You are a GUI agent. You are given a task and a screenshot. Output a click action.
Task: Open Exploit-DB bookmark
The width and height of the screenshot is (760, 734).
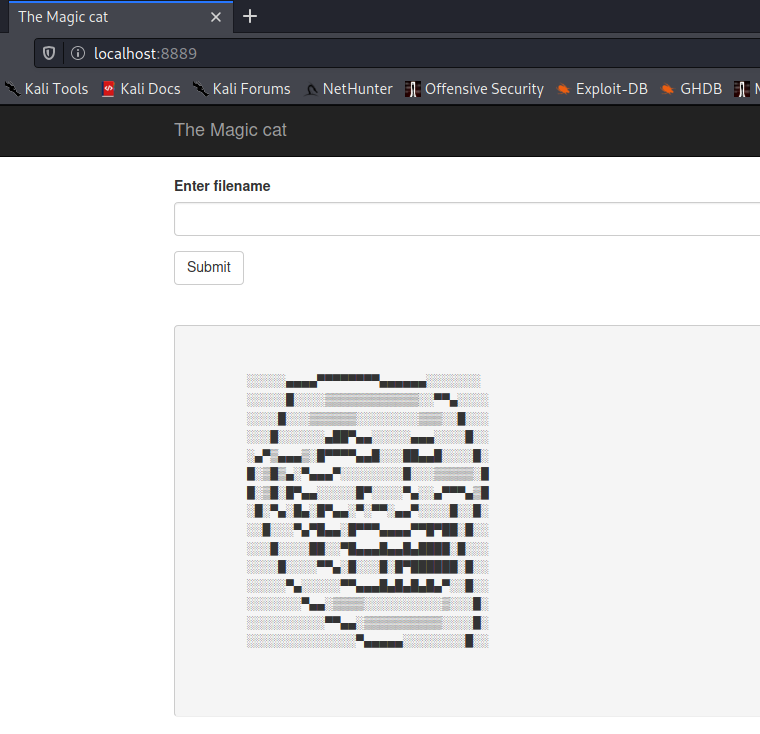[x=602, y=89]
